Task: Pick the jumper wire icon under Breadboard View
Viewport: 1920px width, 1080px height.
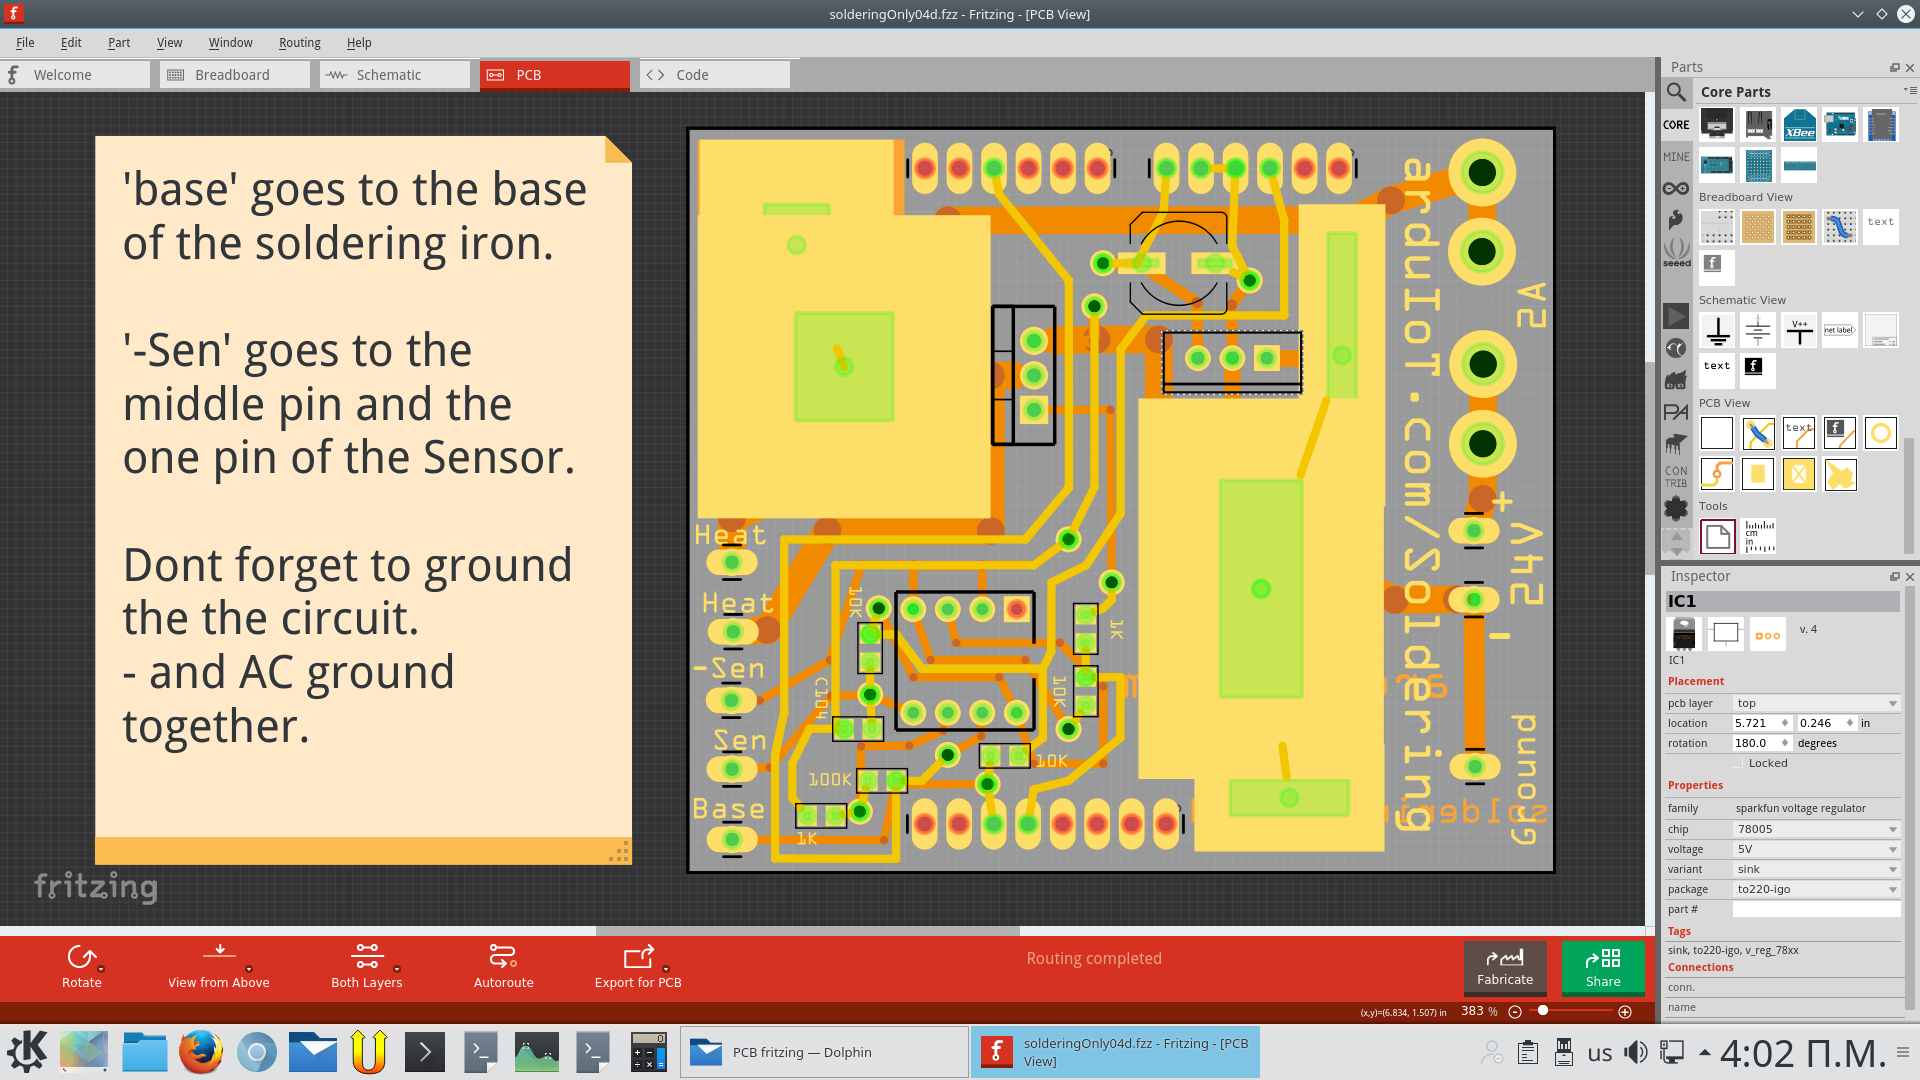Action: click(x=1840, y=226)
